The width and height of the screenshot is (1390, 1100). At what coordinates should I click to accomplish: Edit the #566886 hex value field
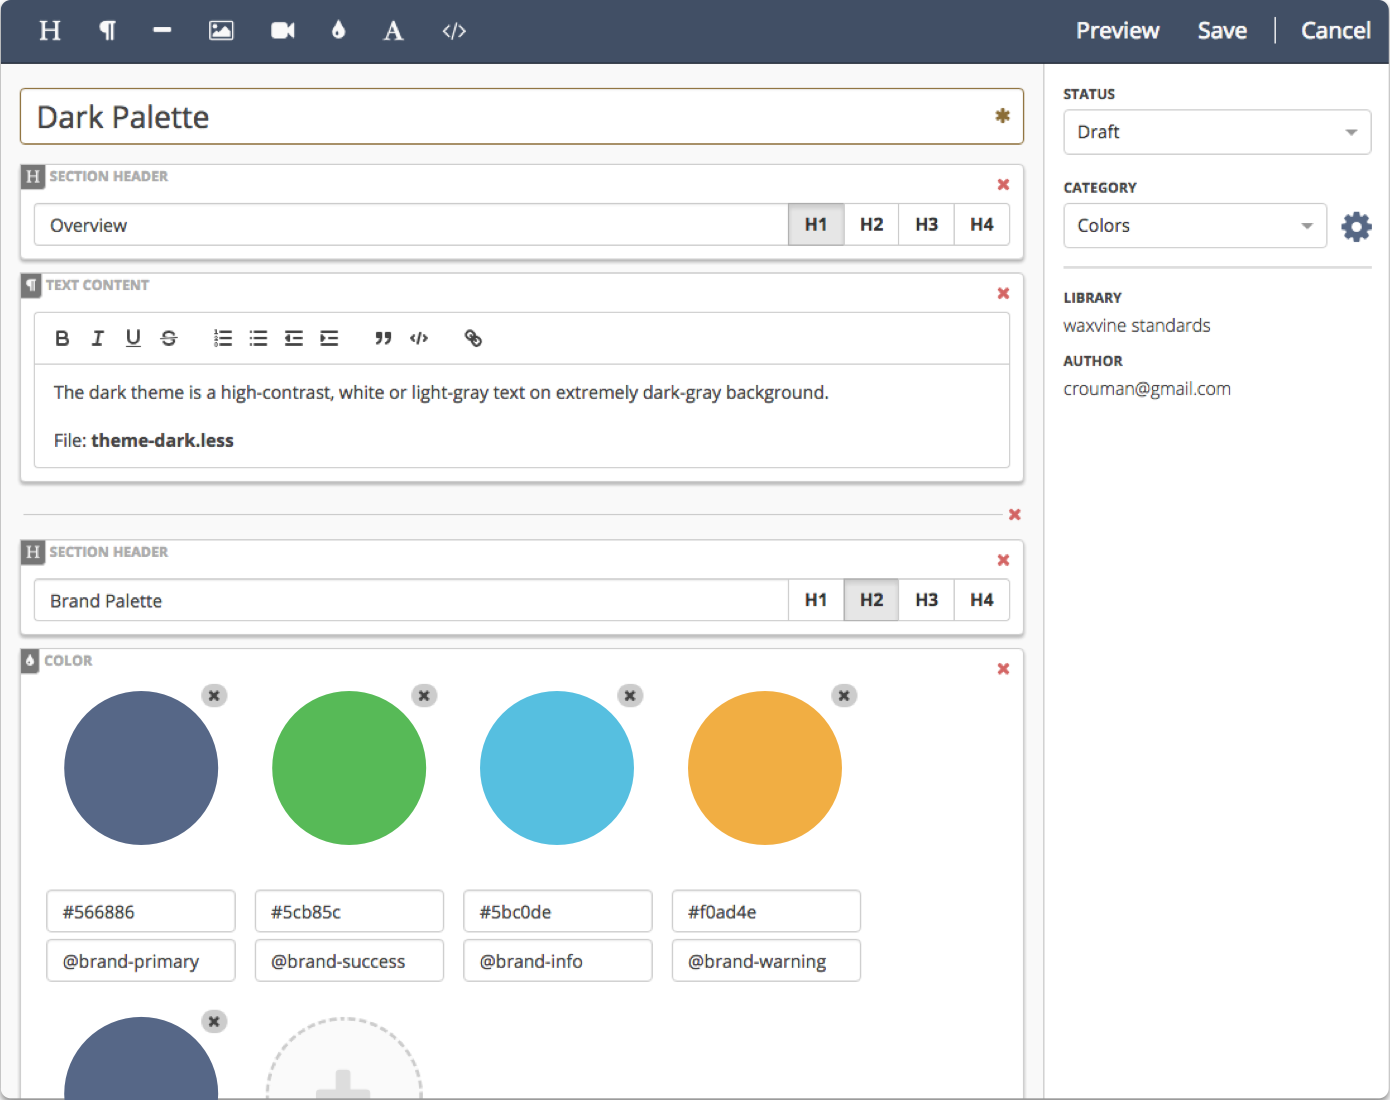(141, 911)
